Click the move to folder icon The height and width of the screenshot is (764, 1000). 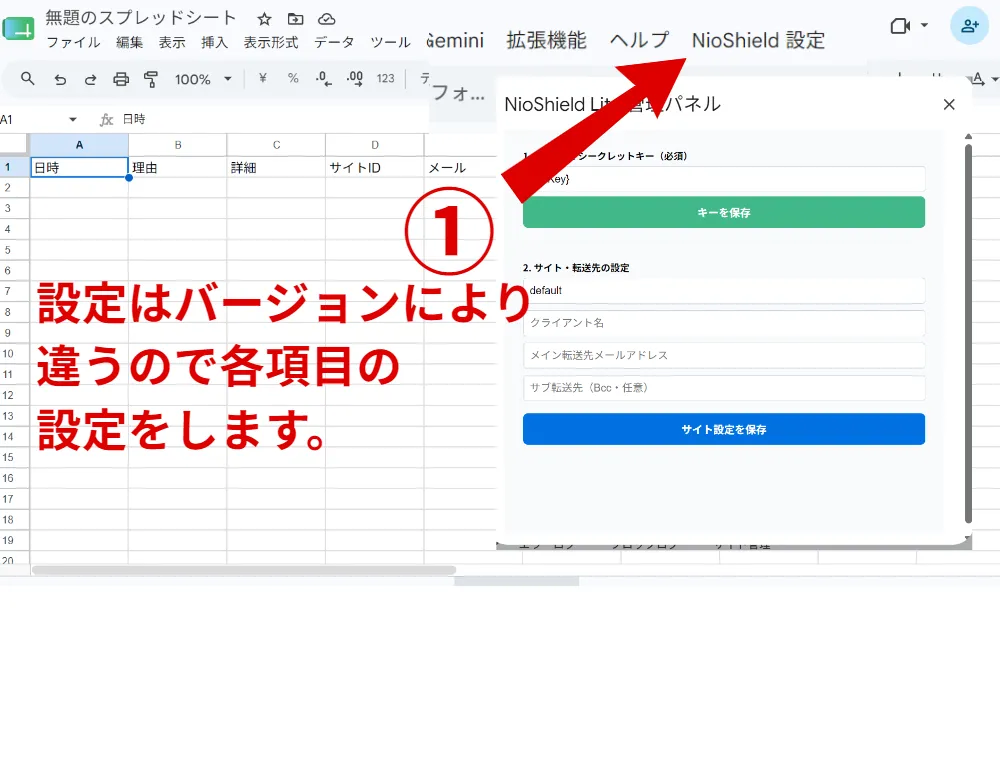point(295,18)
